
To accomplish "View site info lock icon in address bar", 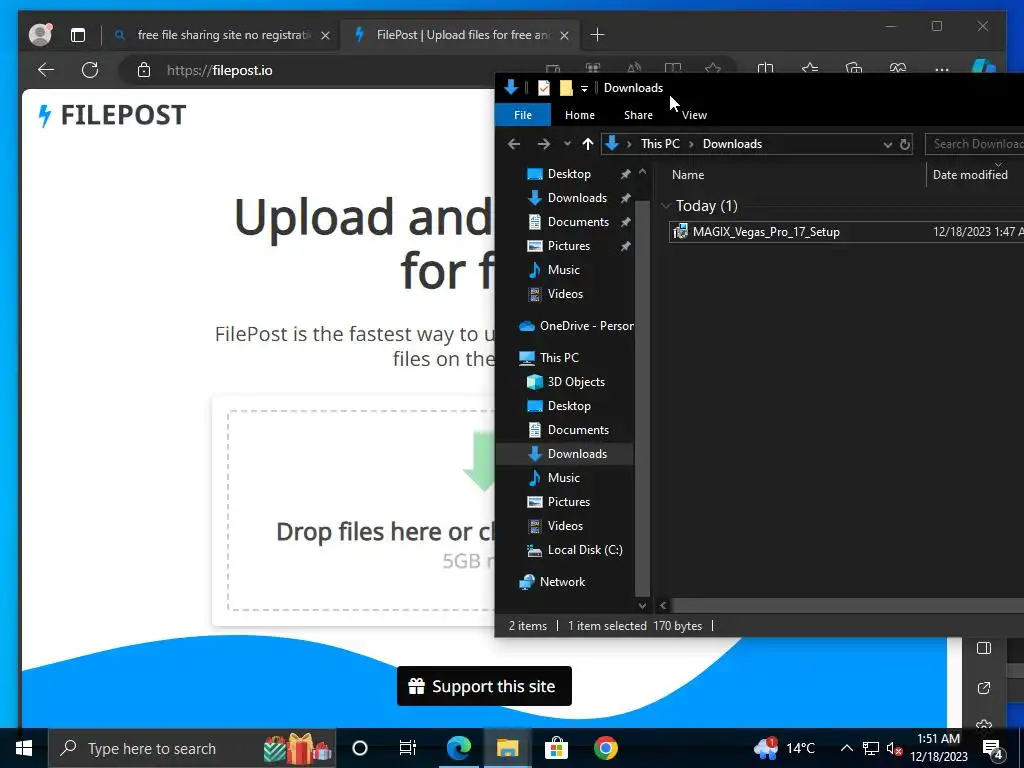I will tap(144, 70).
